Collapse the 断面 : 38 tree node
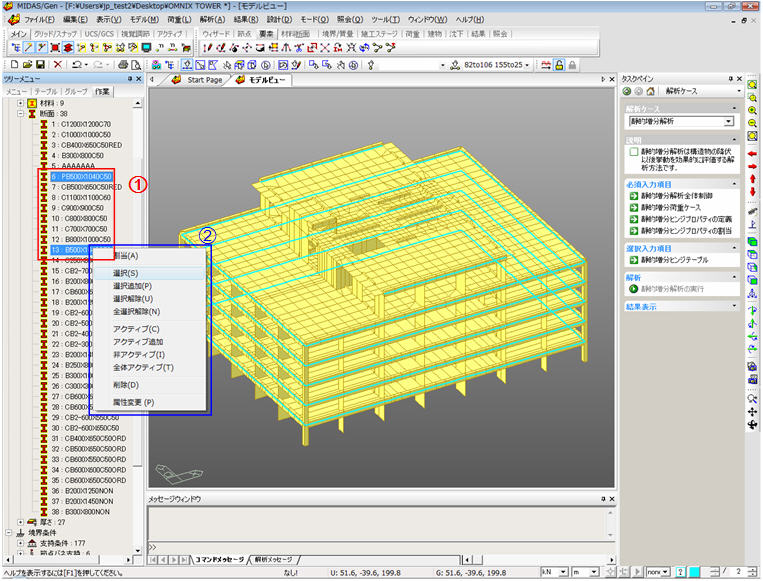This screenshot has width=763, height=581. [x=20, y=114]
